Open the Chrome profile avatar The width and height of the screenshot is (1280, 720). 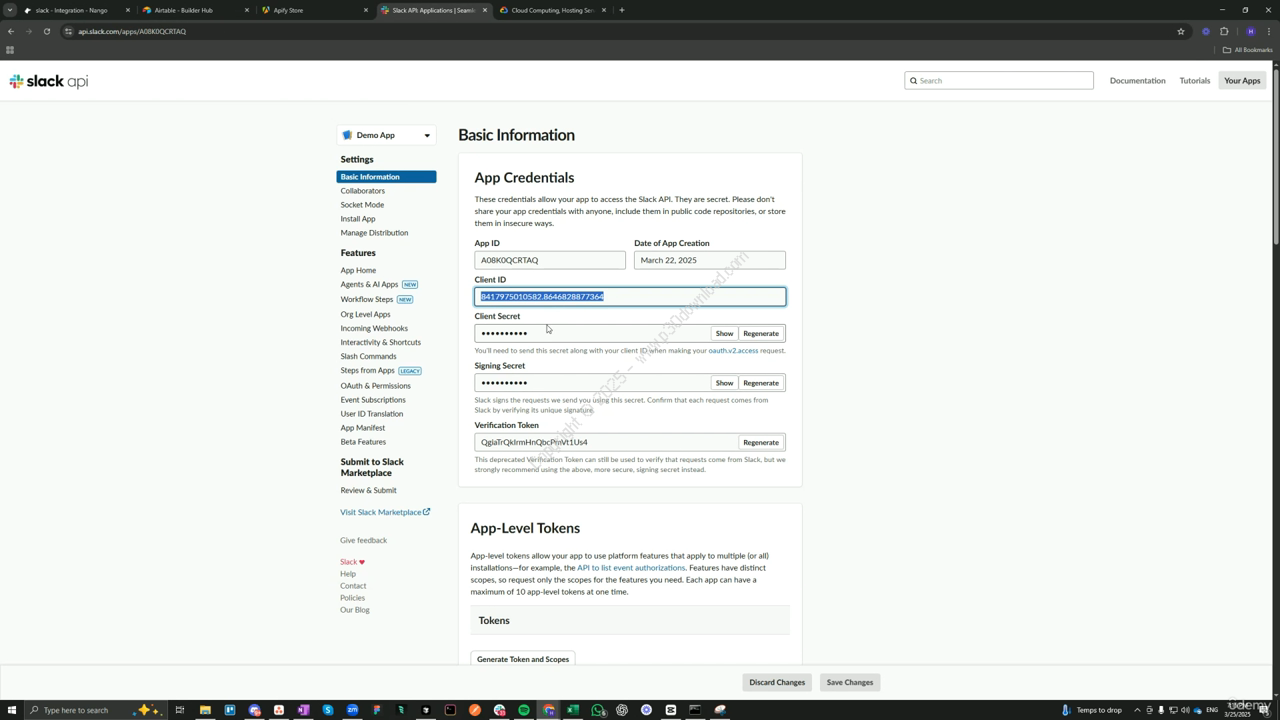tap(1250, 31)
